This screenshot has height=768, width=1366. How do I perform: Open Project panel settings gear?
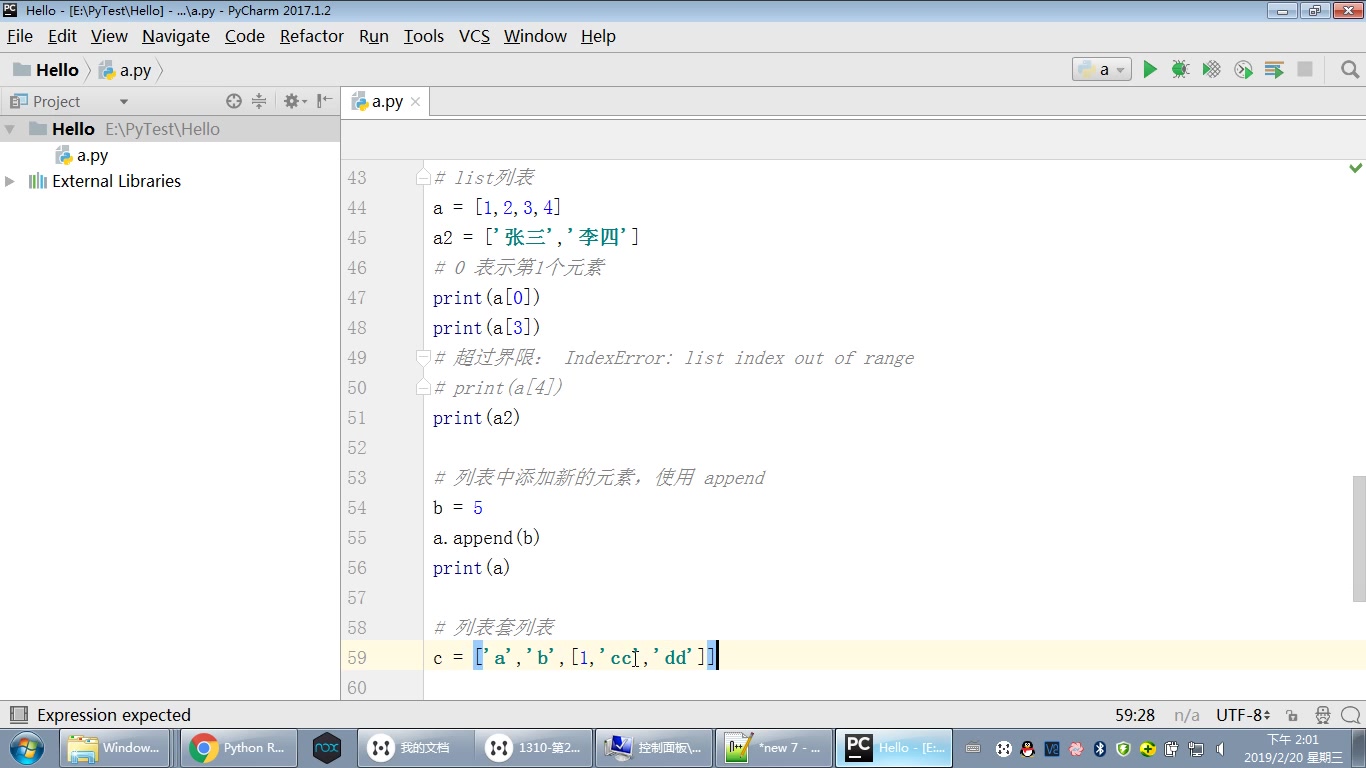(x=290, y=100)
